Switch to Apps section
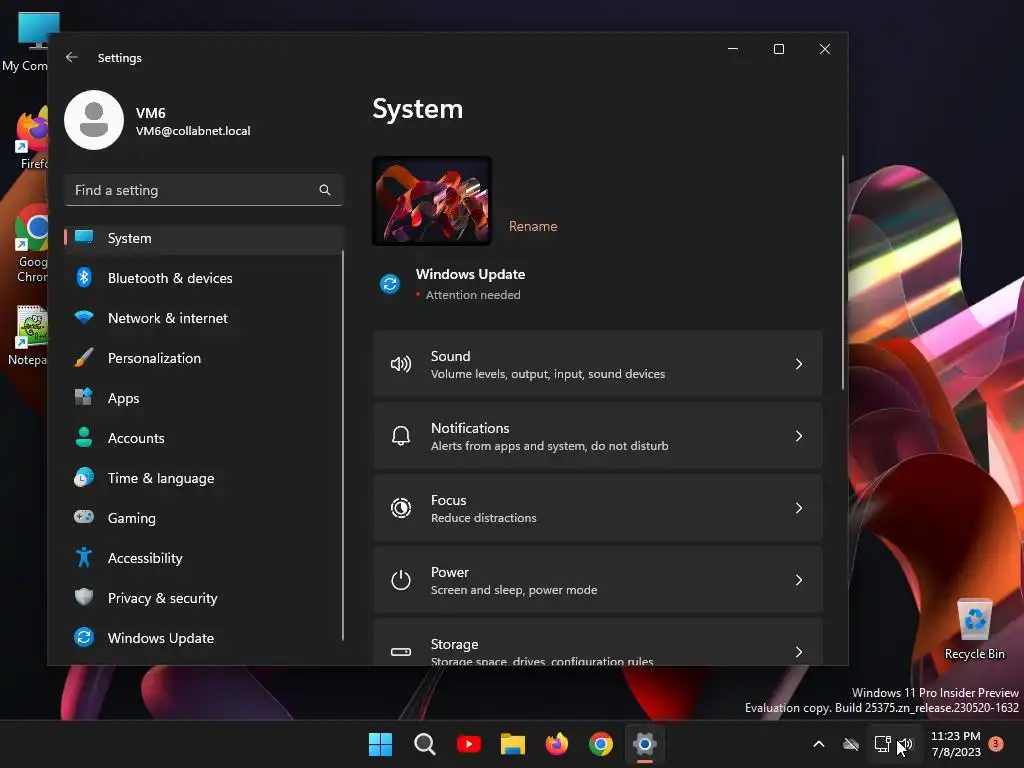Image resolution: width=1024 pixels, height=768 pixels. [203, 398]
